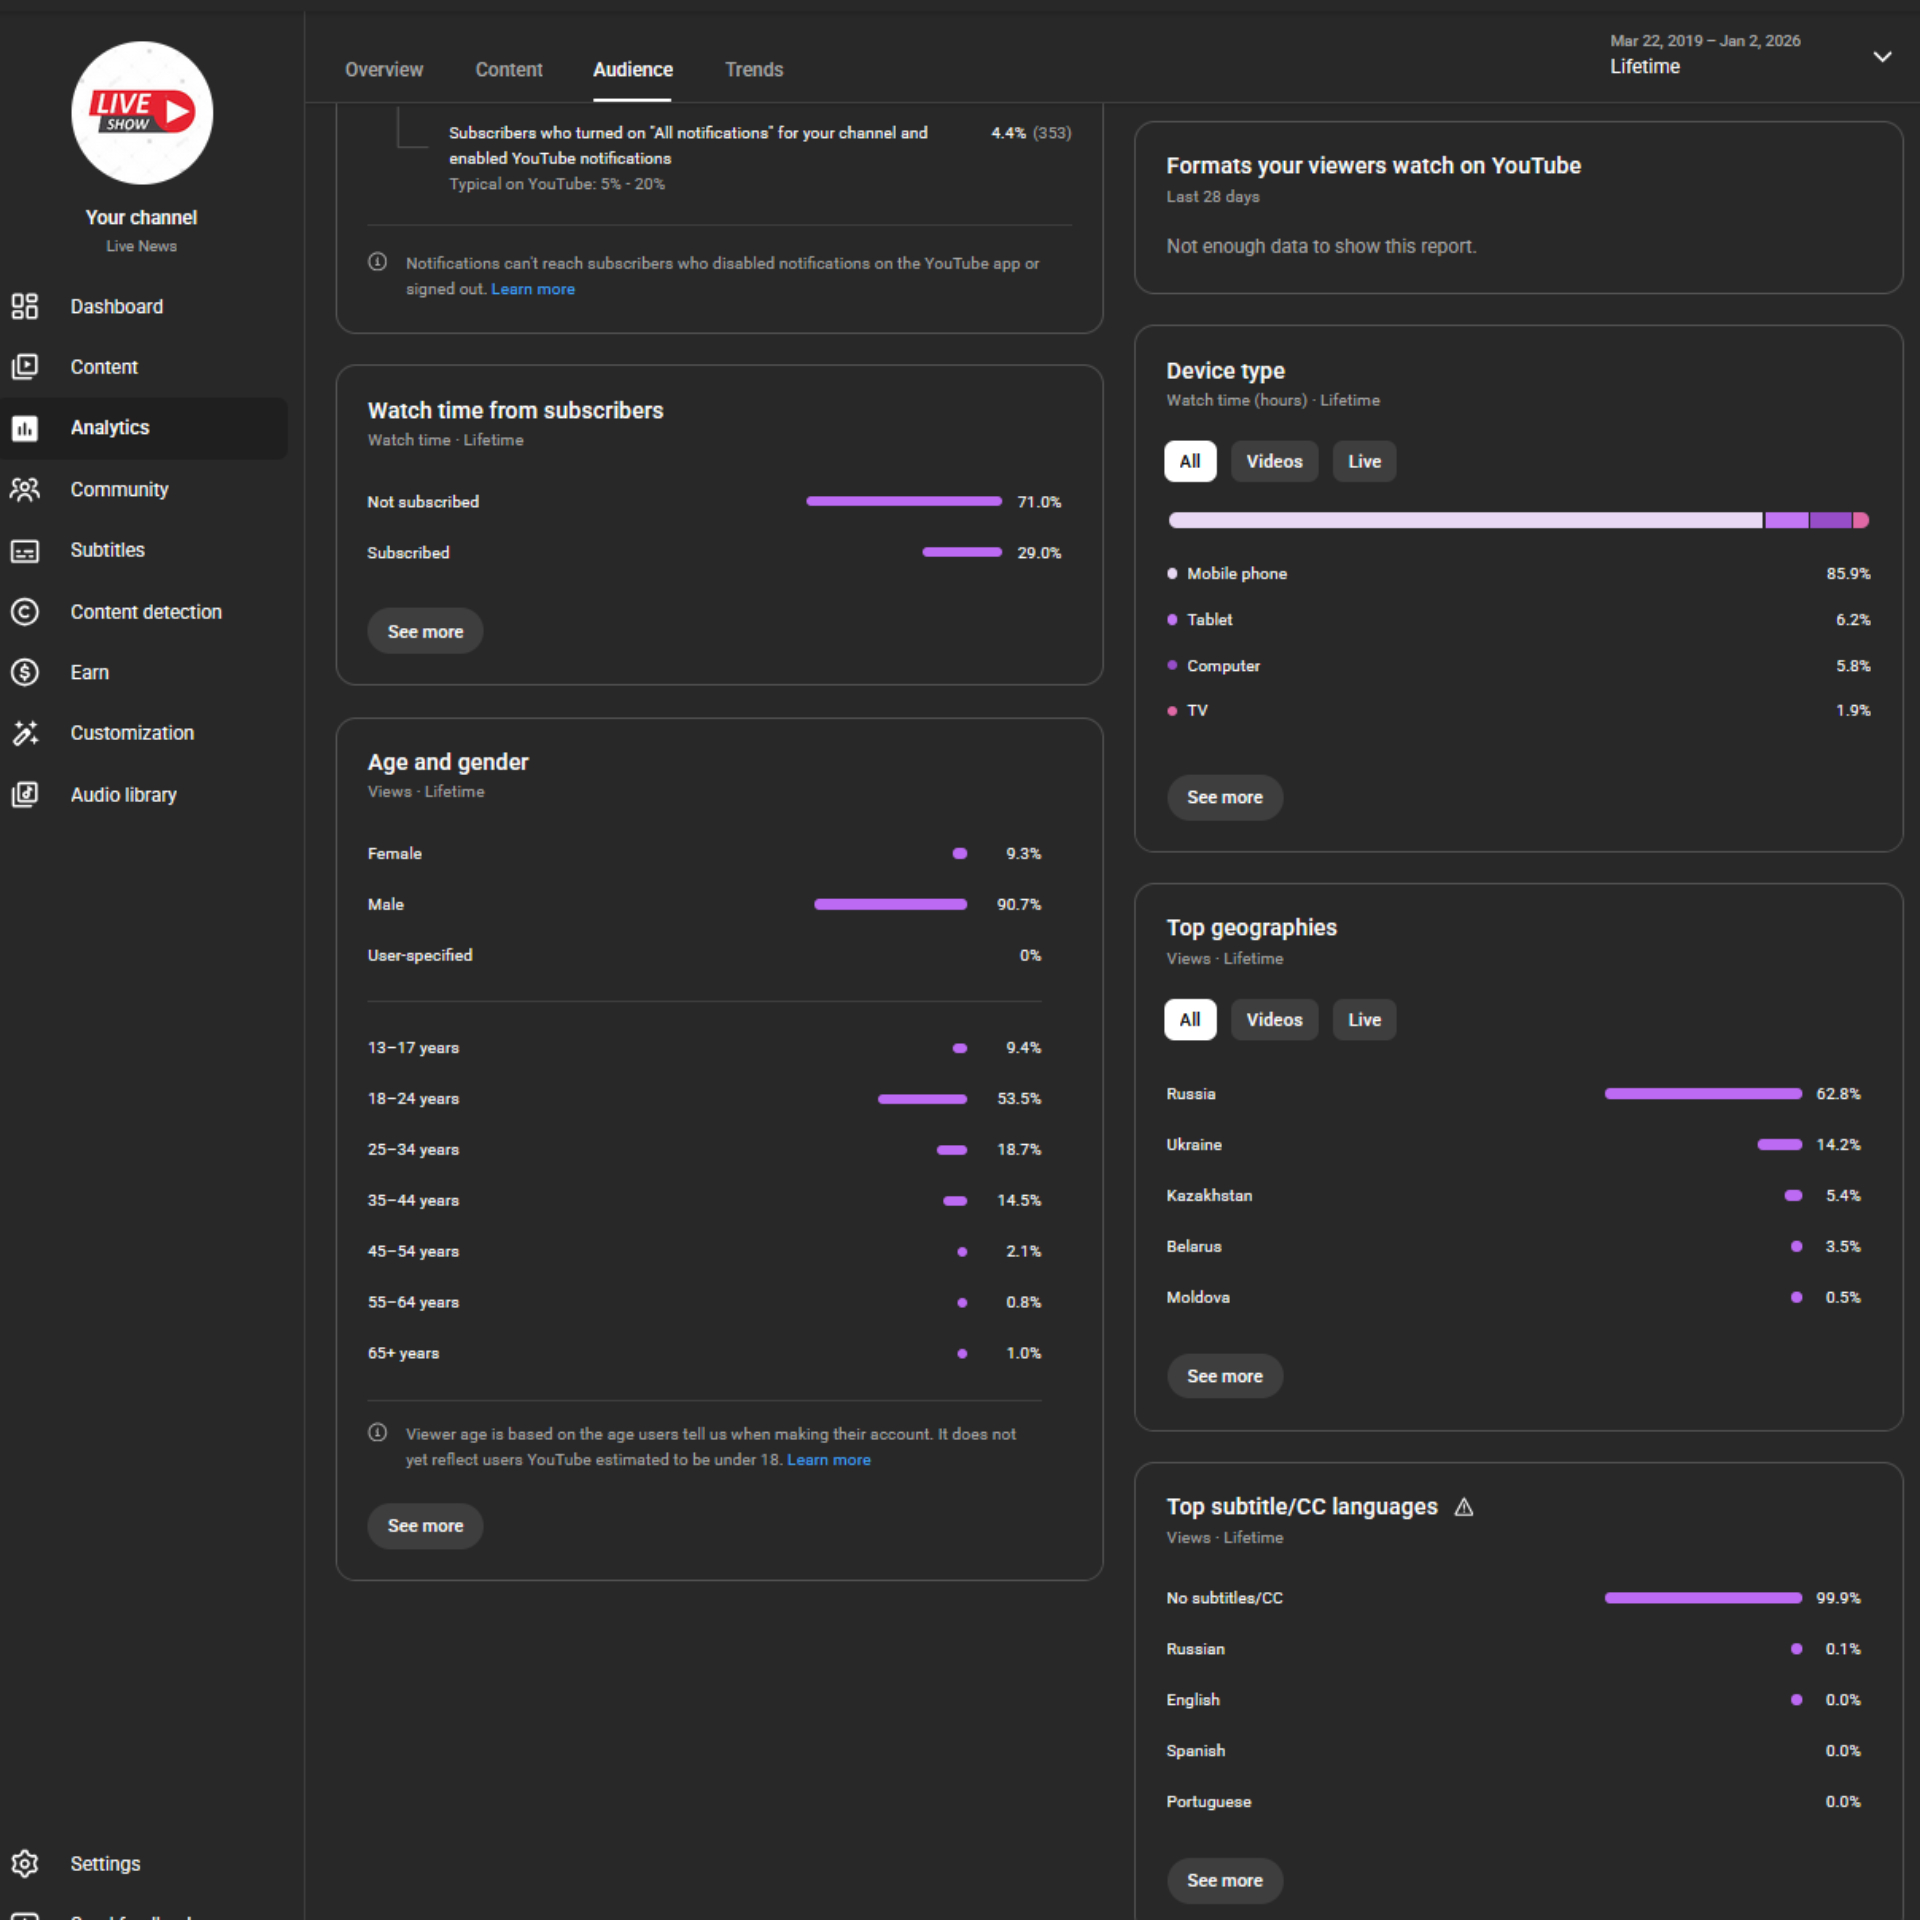Open Settings gear icon
Screen dimensions: 1920x1920
click(25, 1864)
